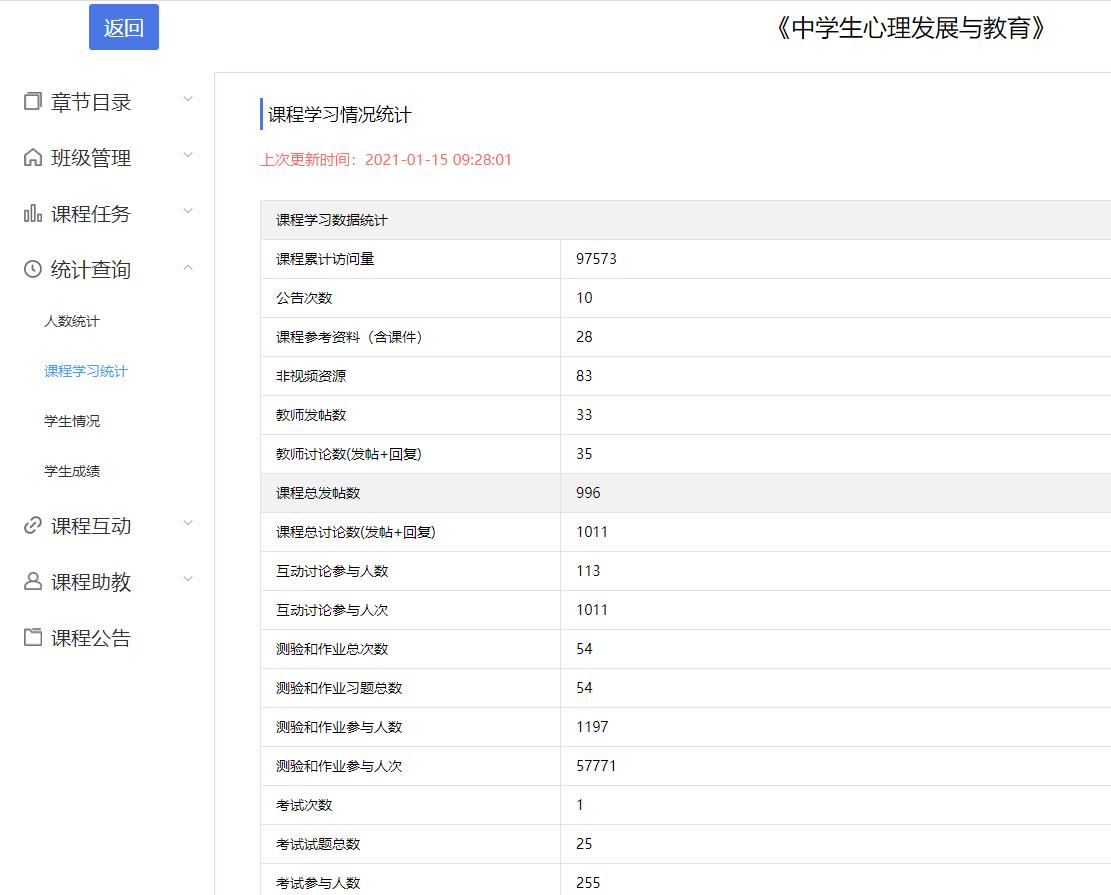This screenshot has width=1111, height=895.
Task: Expand the 章节目录 chevron arrow
Action: [188, 100]
